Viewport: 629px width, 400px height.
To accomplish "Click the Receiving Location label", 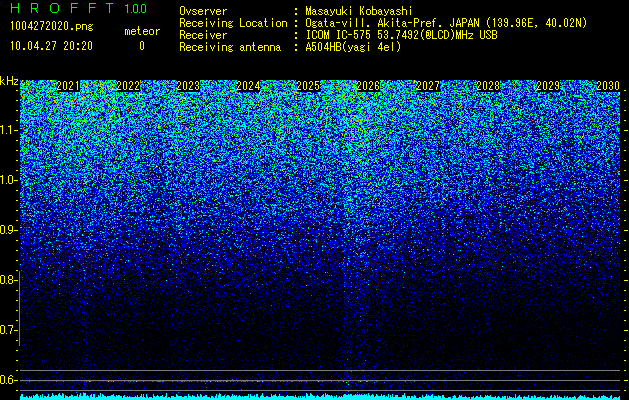I will pyautogui.click(x=233, y=23).
